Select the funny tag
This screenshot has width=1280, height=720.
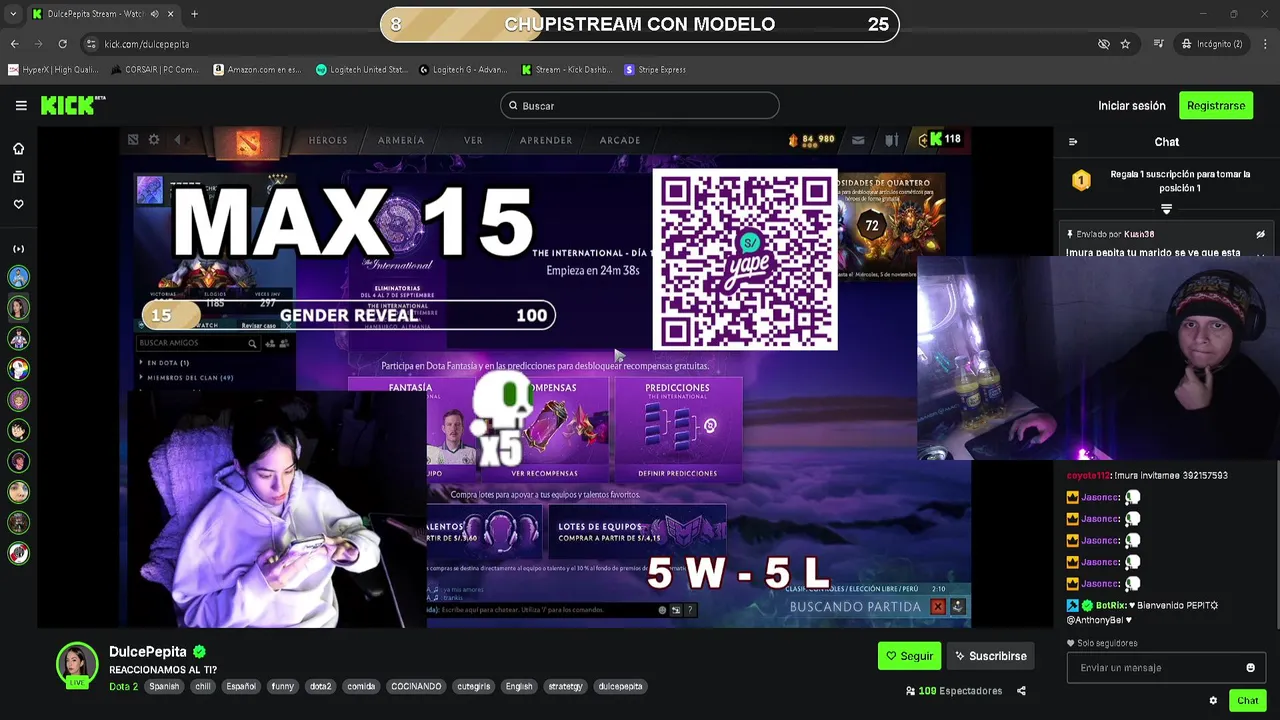pyautogui.click(x=283, y=687)
